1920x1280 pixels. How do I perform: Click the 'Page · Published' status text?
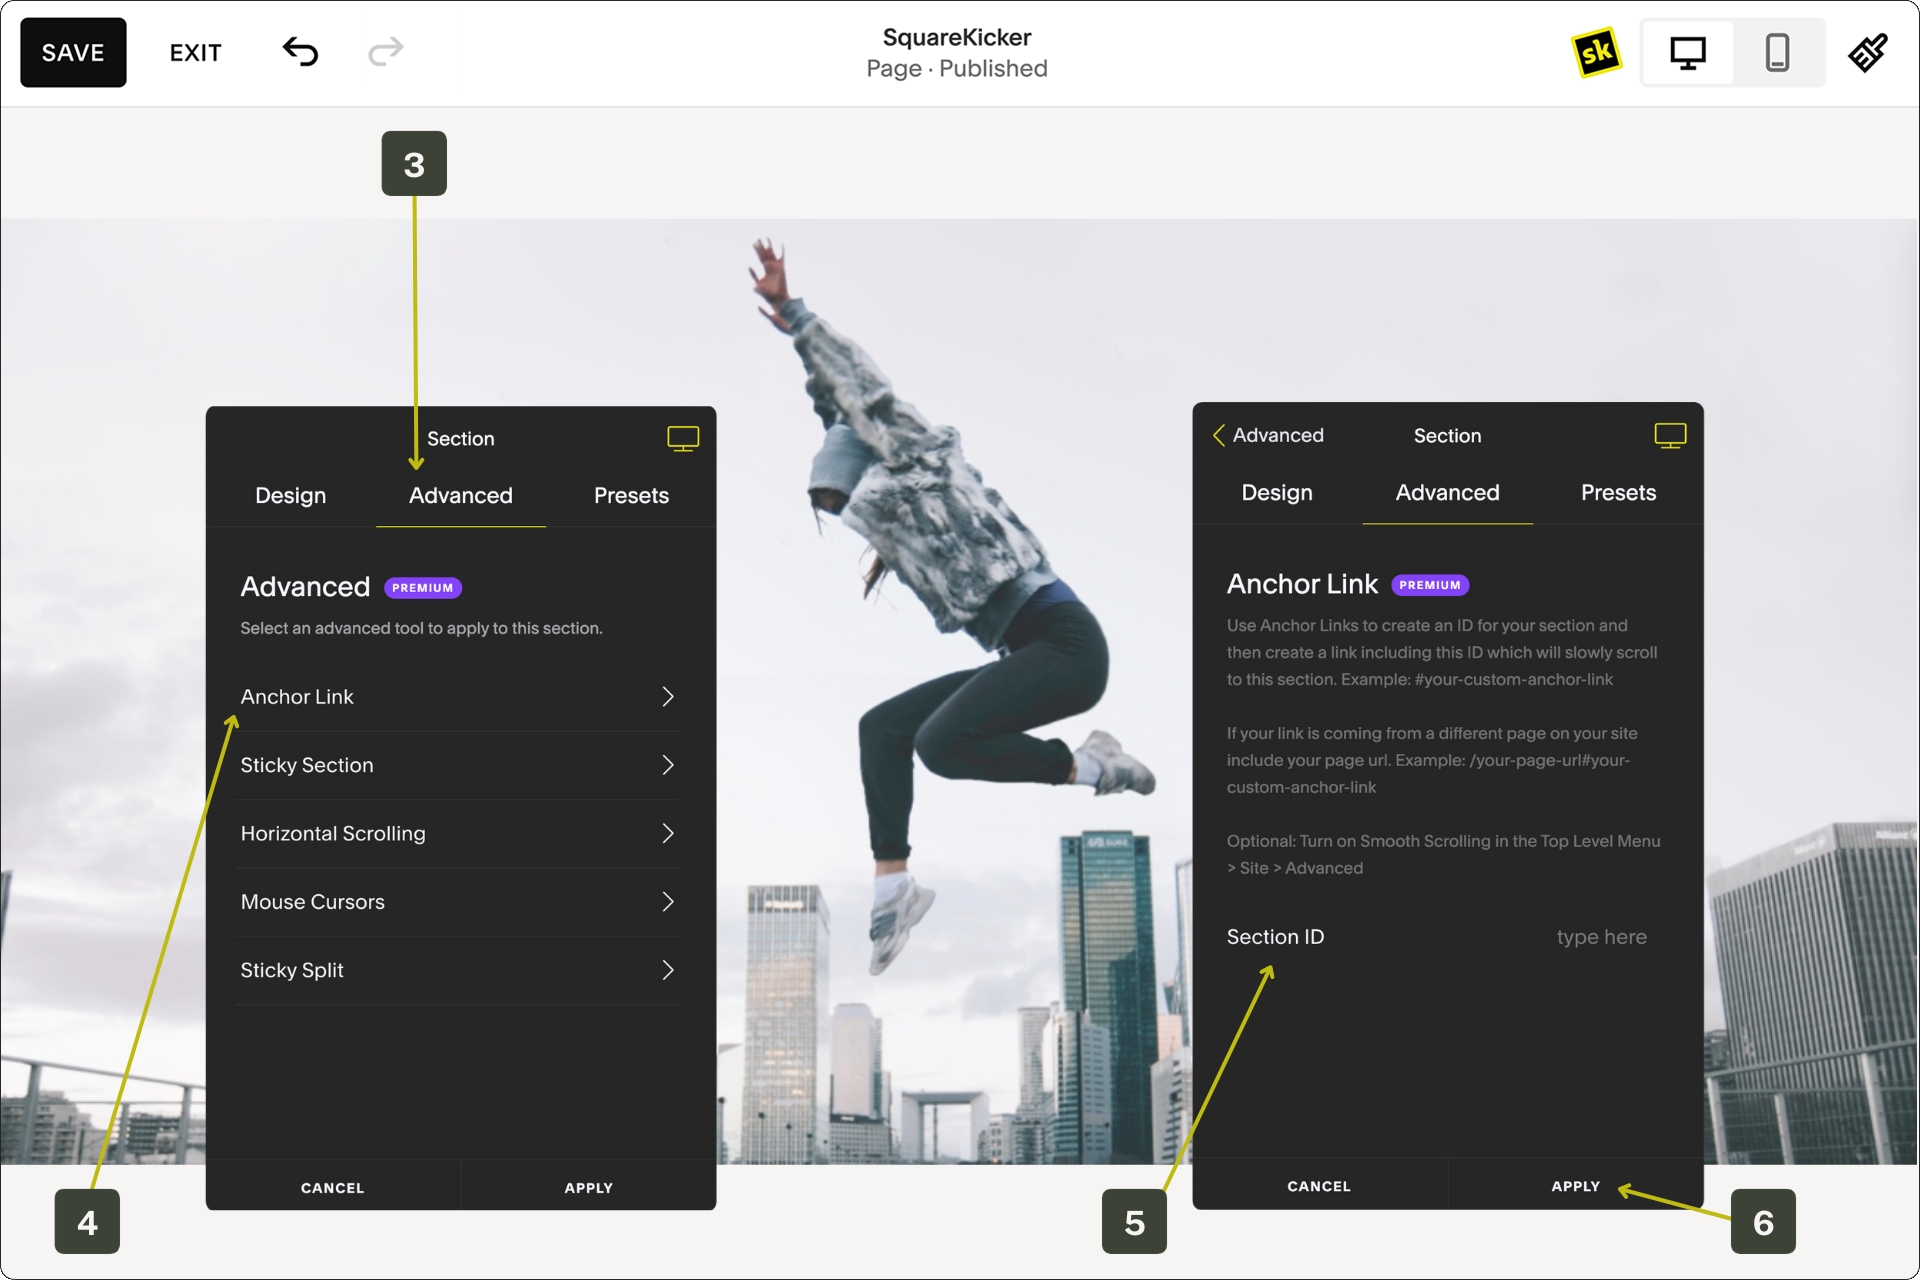(957, 69)
